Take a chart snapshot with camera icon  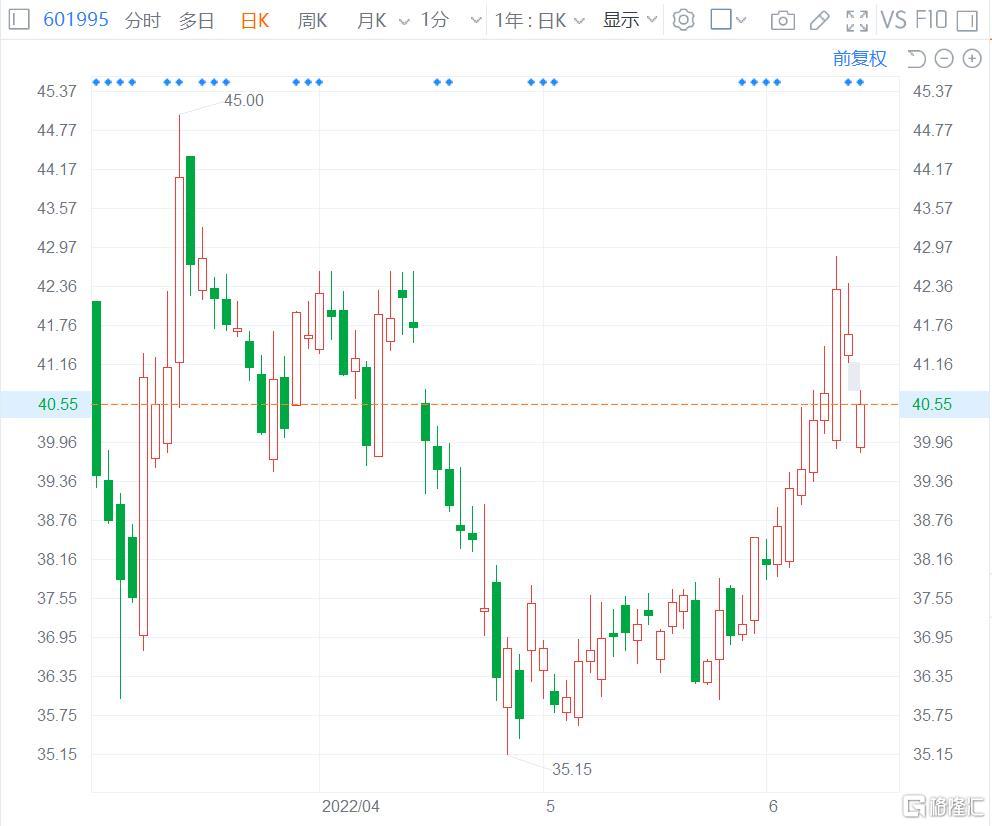click(783, 21)
